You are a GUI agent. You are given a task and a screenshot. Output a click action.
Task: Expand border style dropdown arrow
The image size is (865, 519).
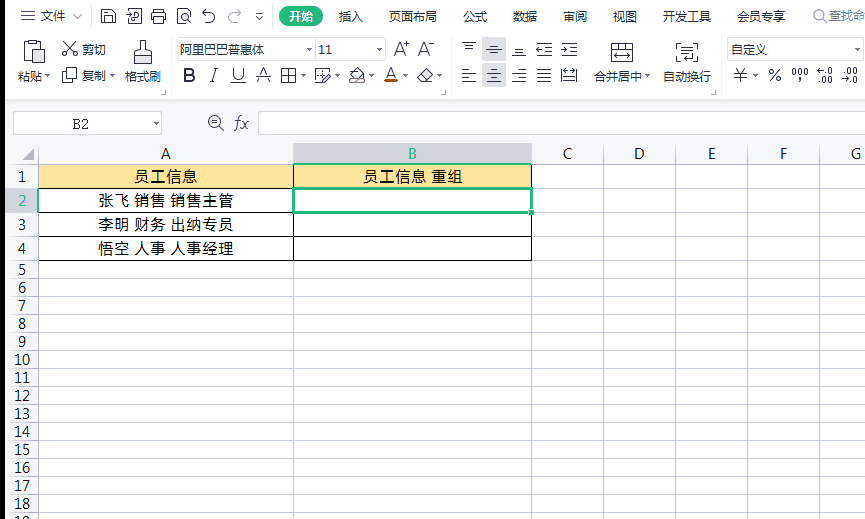click(303, 76)
